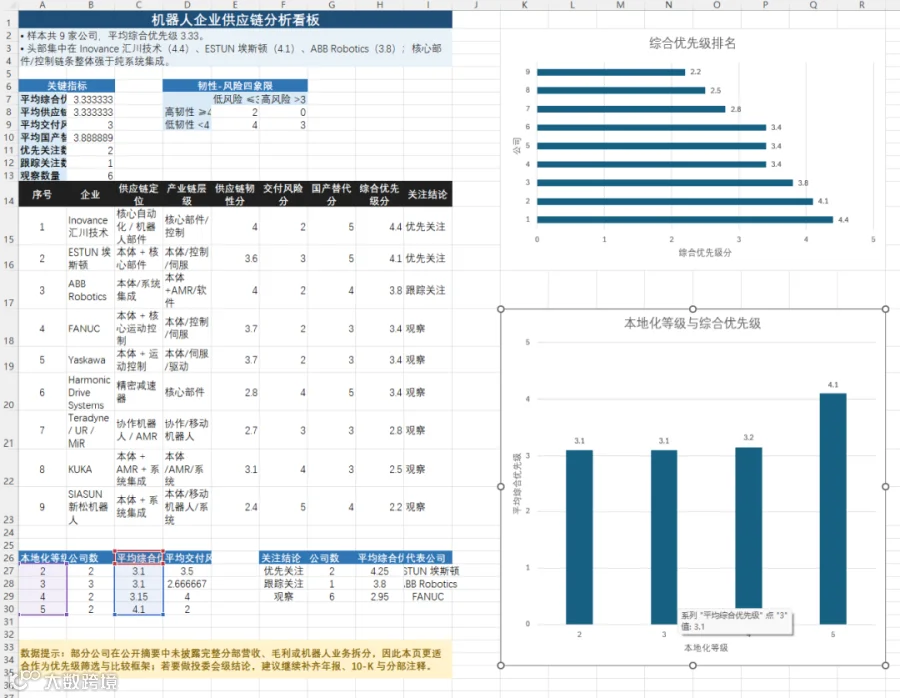The width and height of the screenshot is (900, 698).
Task: Click the 韧性-风险四象限 header cell
Action: pyautogui.click(x=235, y=86)
